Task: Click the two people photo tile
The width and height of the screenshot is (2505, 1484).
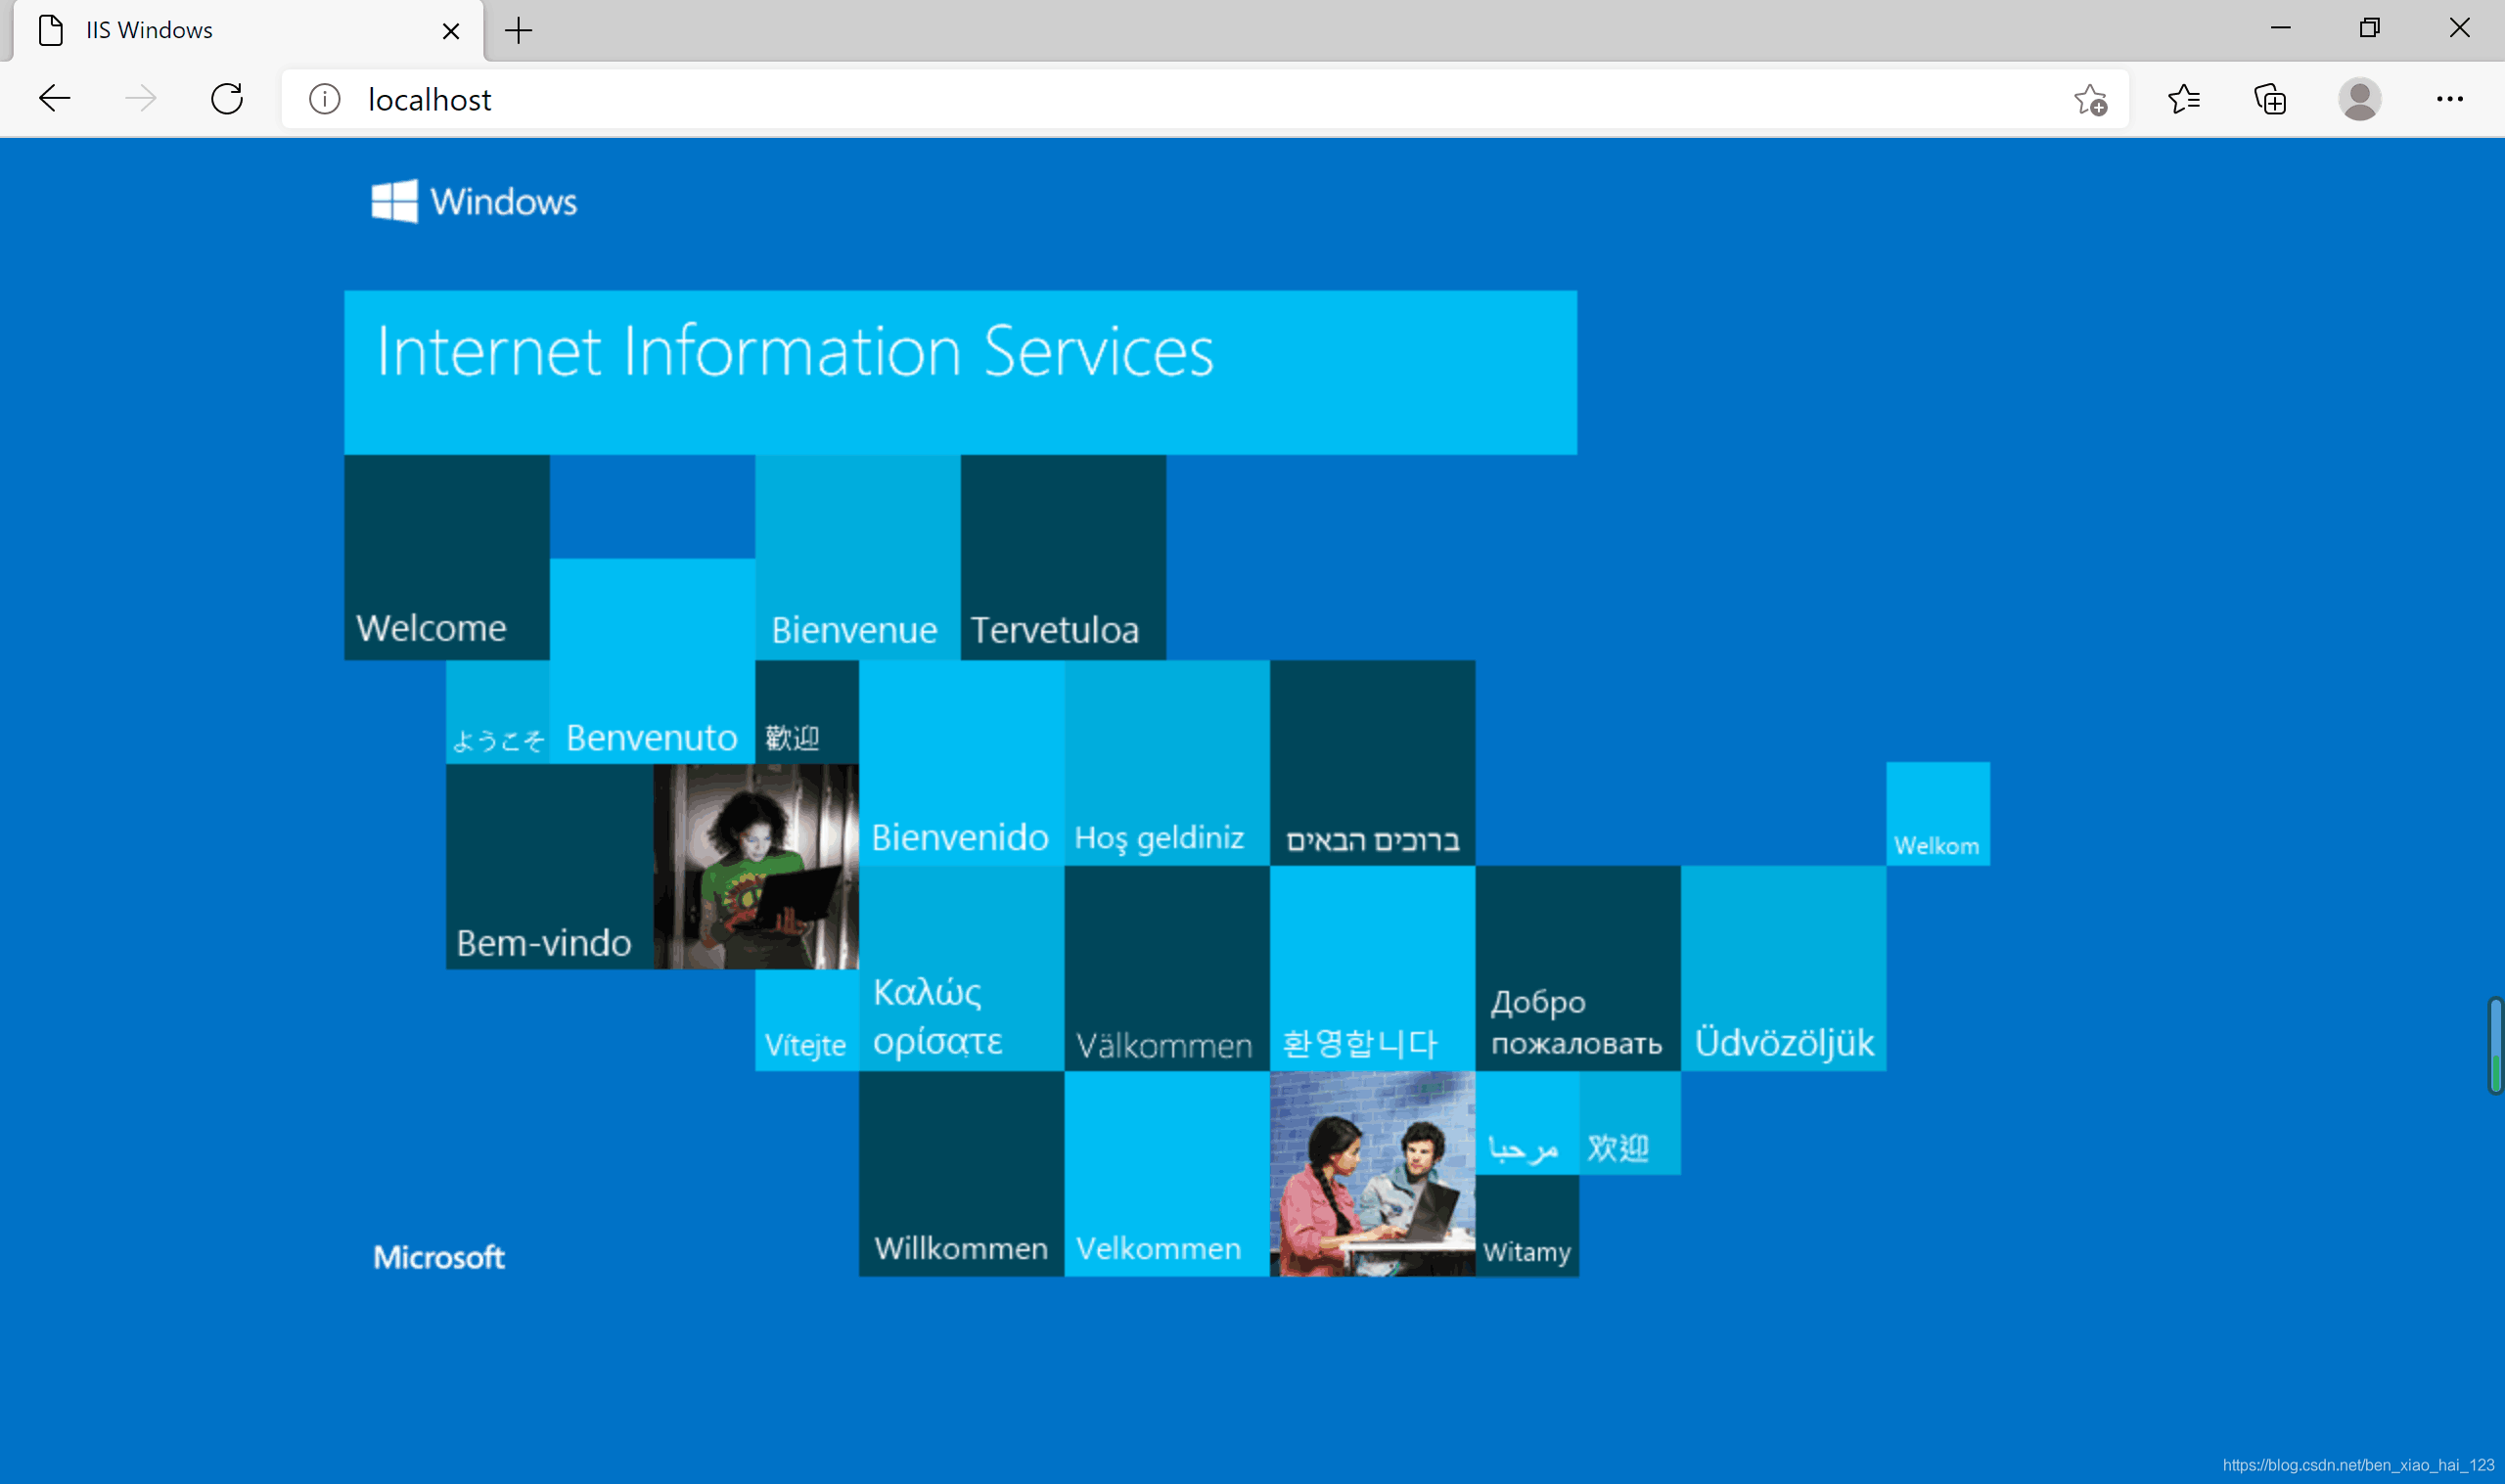Action: pos(1371,1172)
